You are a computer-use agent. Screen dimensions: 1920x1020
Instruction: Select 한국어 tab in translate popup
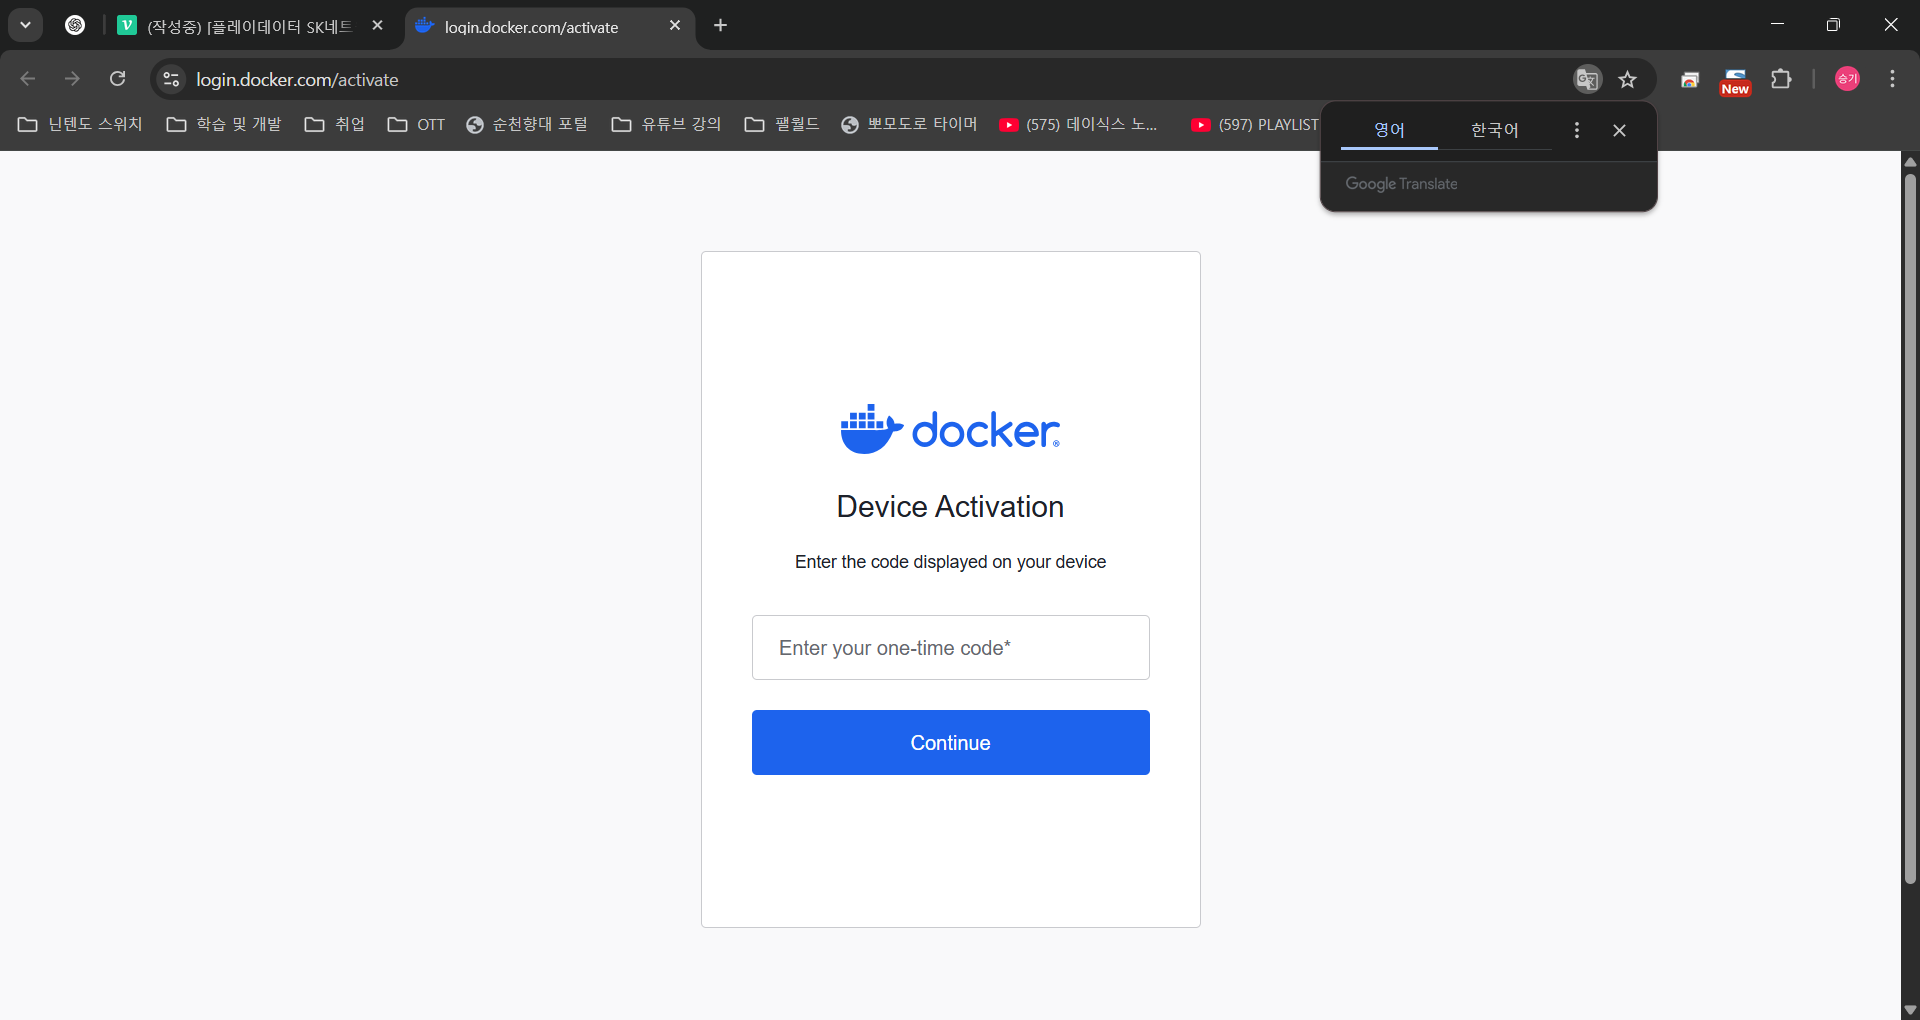pos(1494,130)
